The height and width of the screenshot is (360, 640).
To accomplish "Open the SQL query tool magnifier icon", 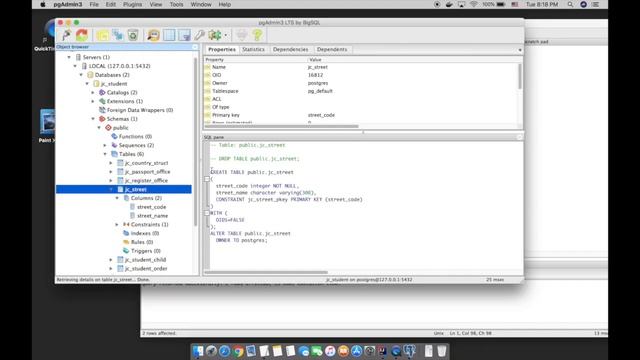I will coord(153,36).
